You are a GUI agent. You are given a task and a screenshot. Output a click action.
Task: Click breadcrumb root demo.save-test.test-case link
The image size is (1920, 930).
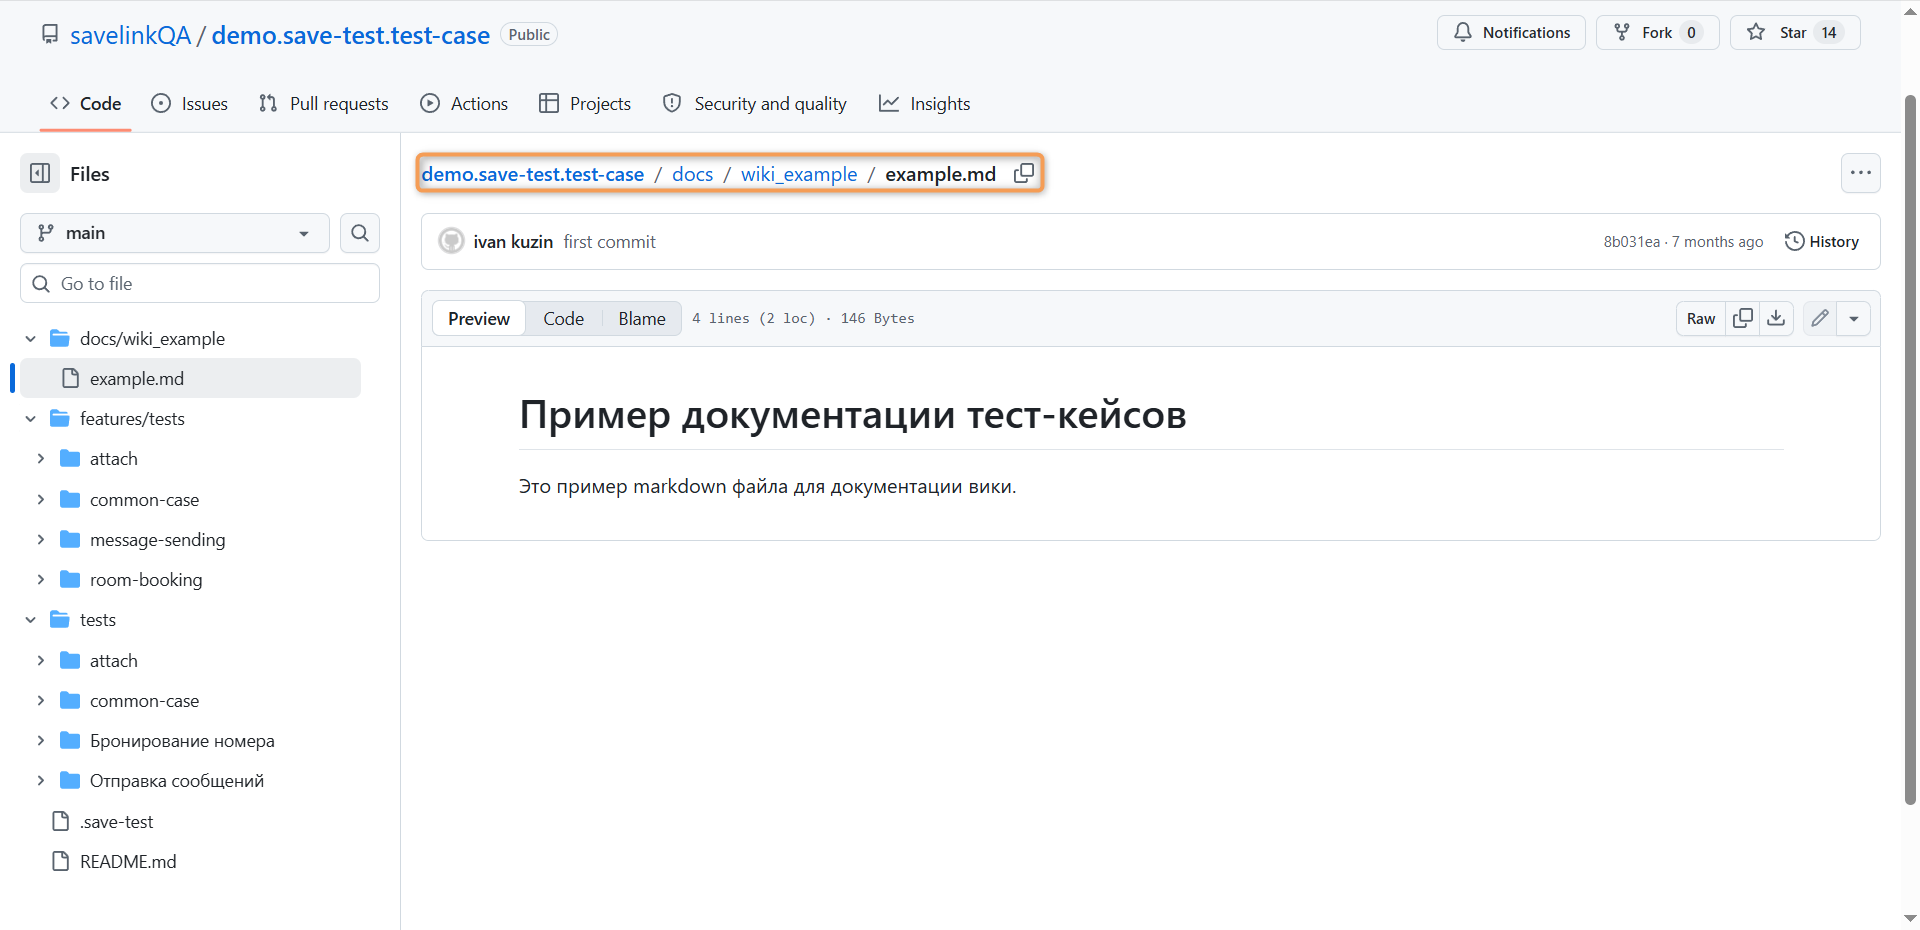[x=533, y=174]
